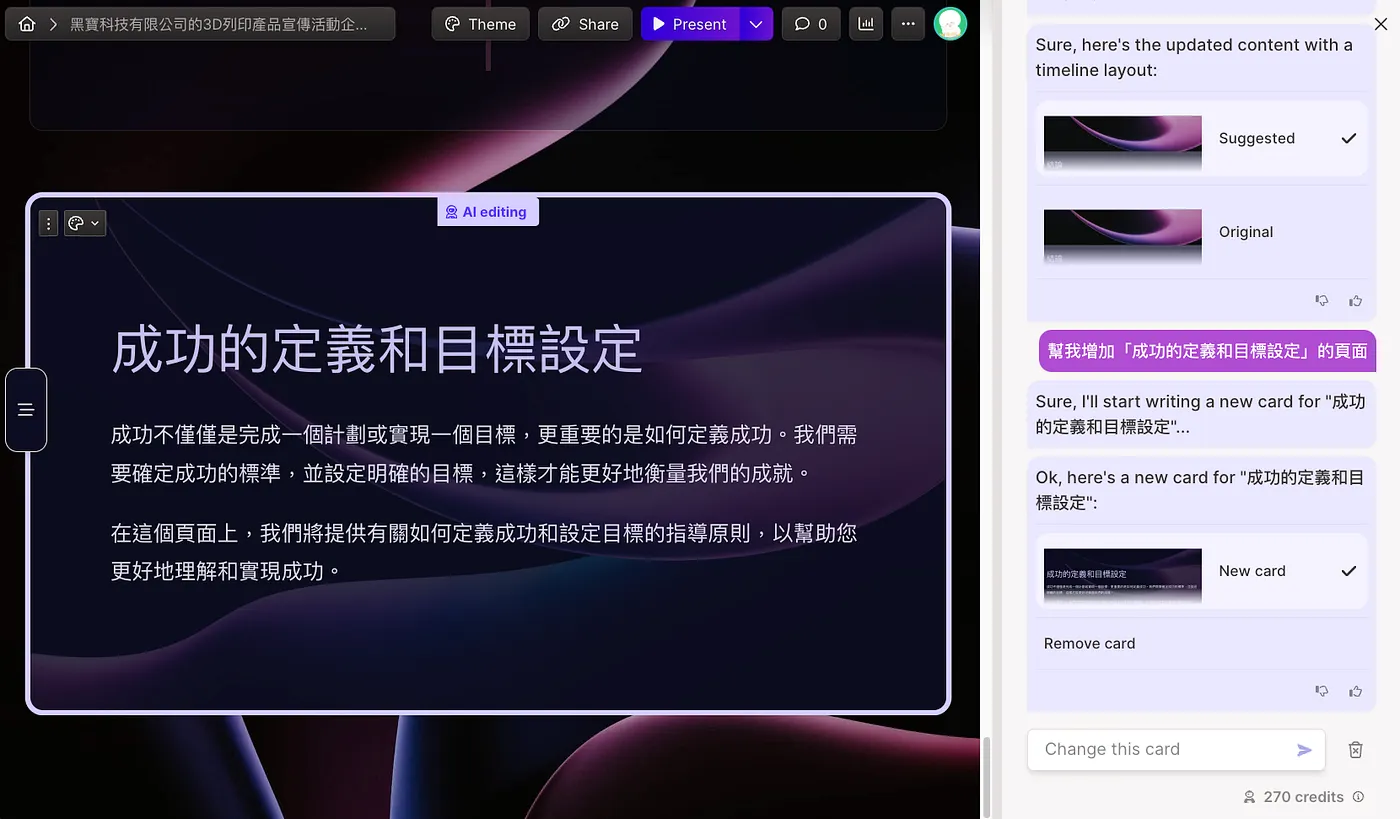The height and width of the screenshot is (819, 1400).
Task: Open the info icon beside 270 credits
Action: [x=1358, y=797]
